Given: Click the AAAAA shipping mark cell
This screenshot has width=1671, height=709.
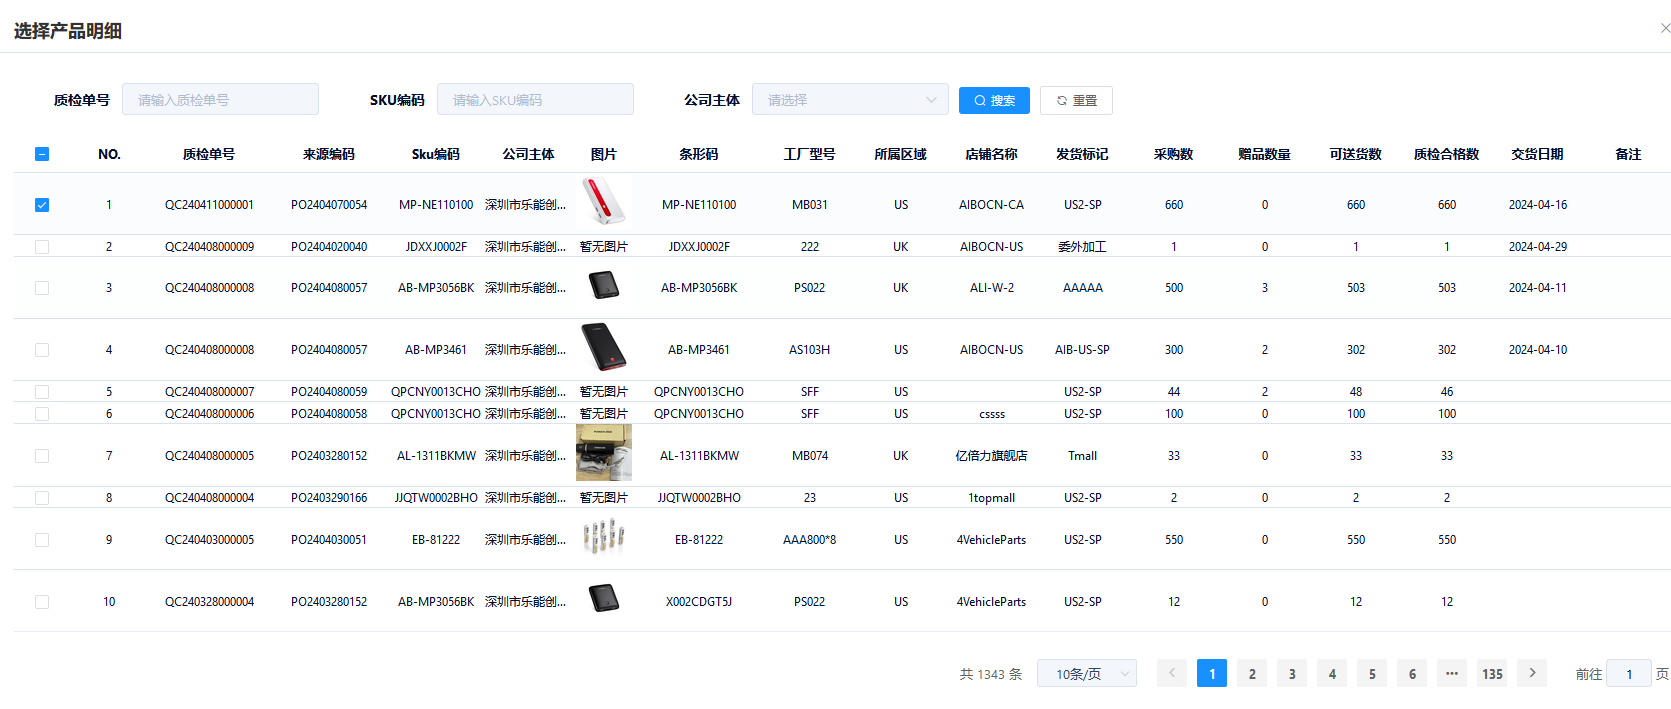Looking at the screenshot, I should [1083, 288].
